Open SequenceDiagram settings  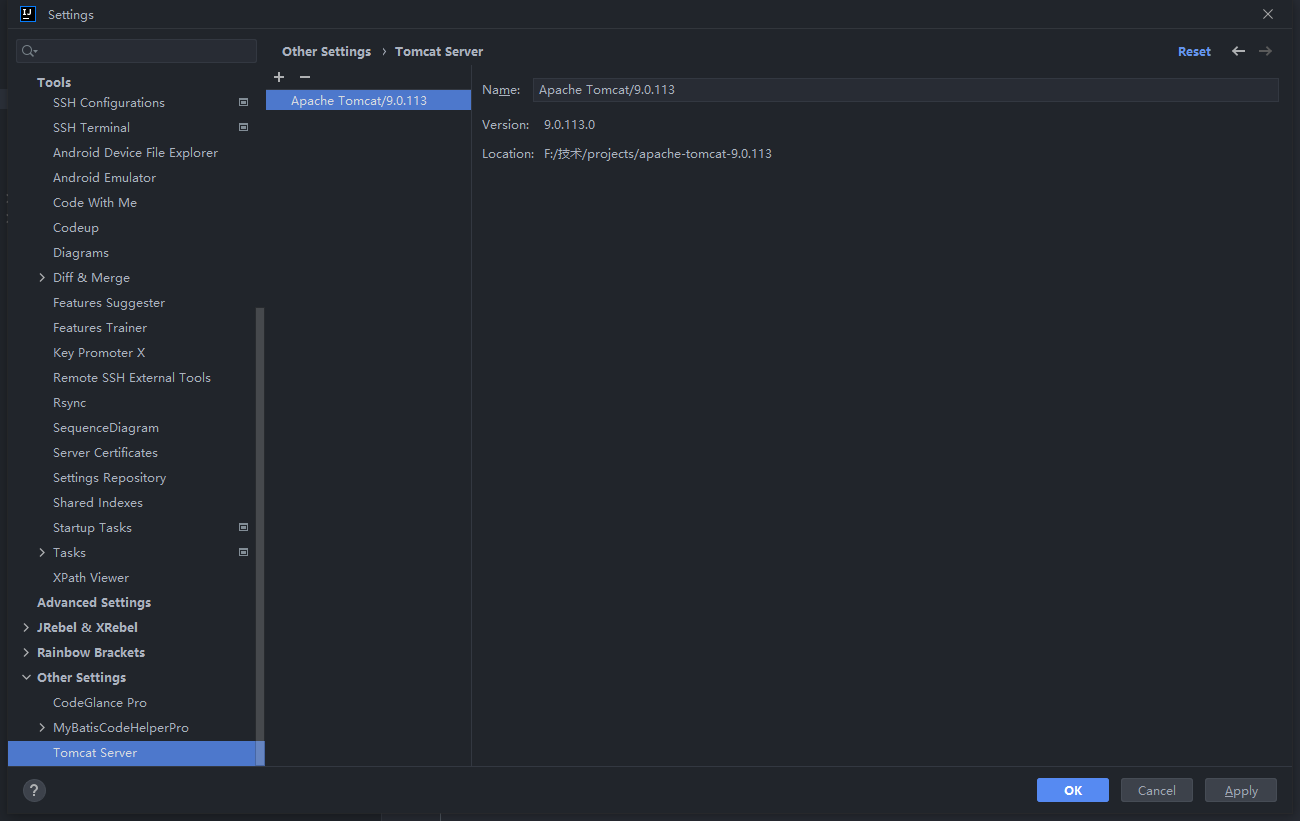click(x=106, y=427)
